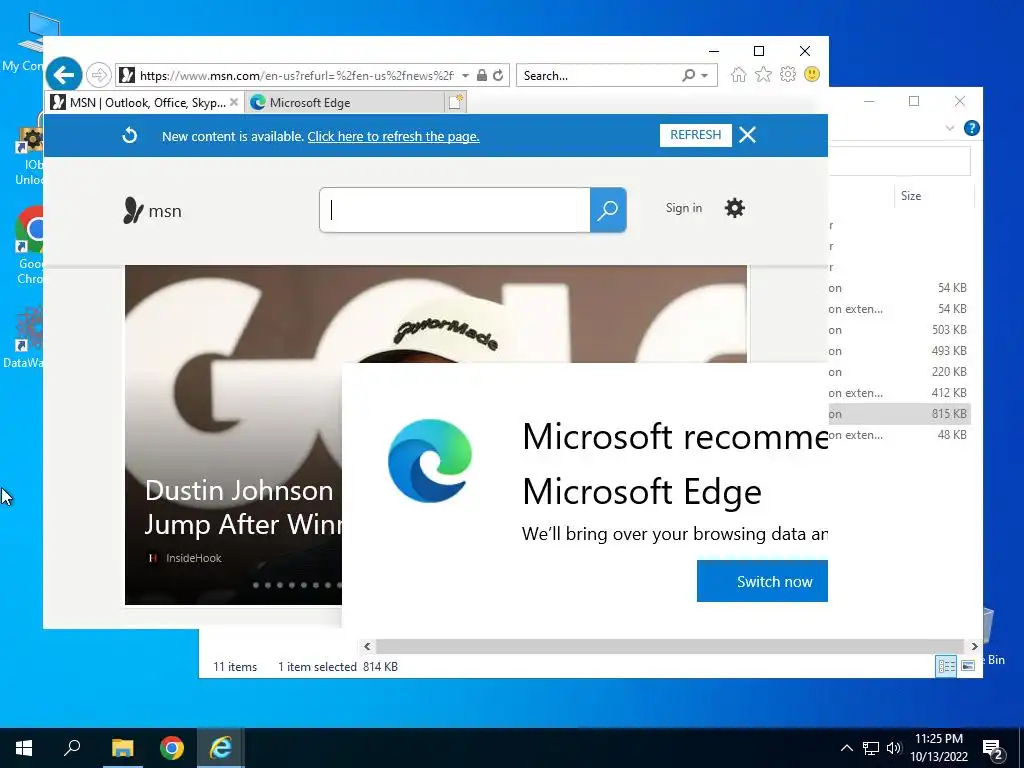
Task: Click the Microsoft Edge logo in popup
Action: pos(430,461)
